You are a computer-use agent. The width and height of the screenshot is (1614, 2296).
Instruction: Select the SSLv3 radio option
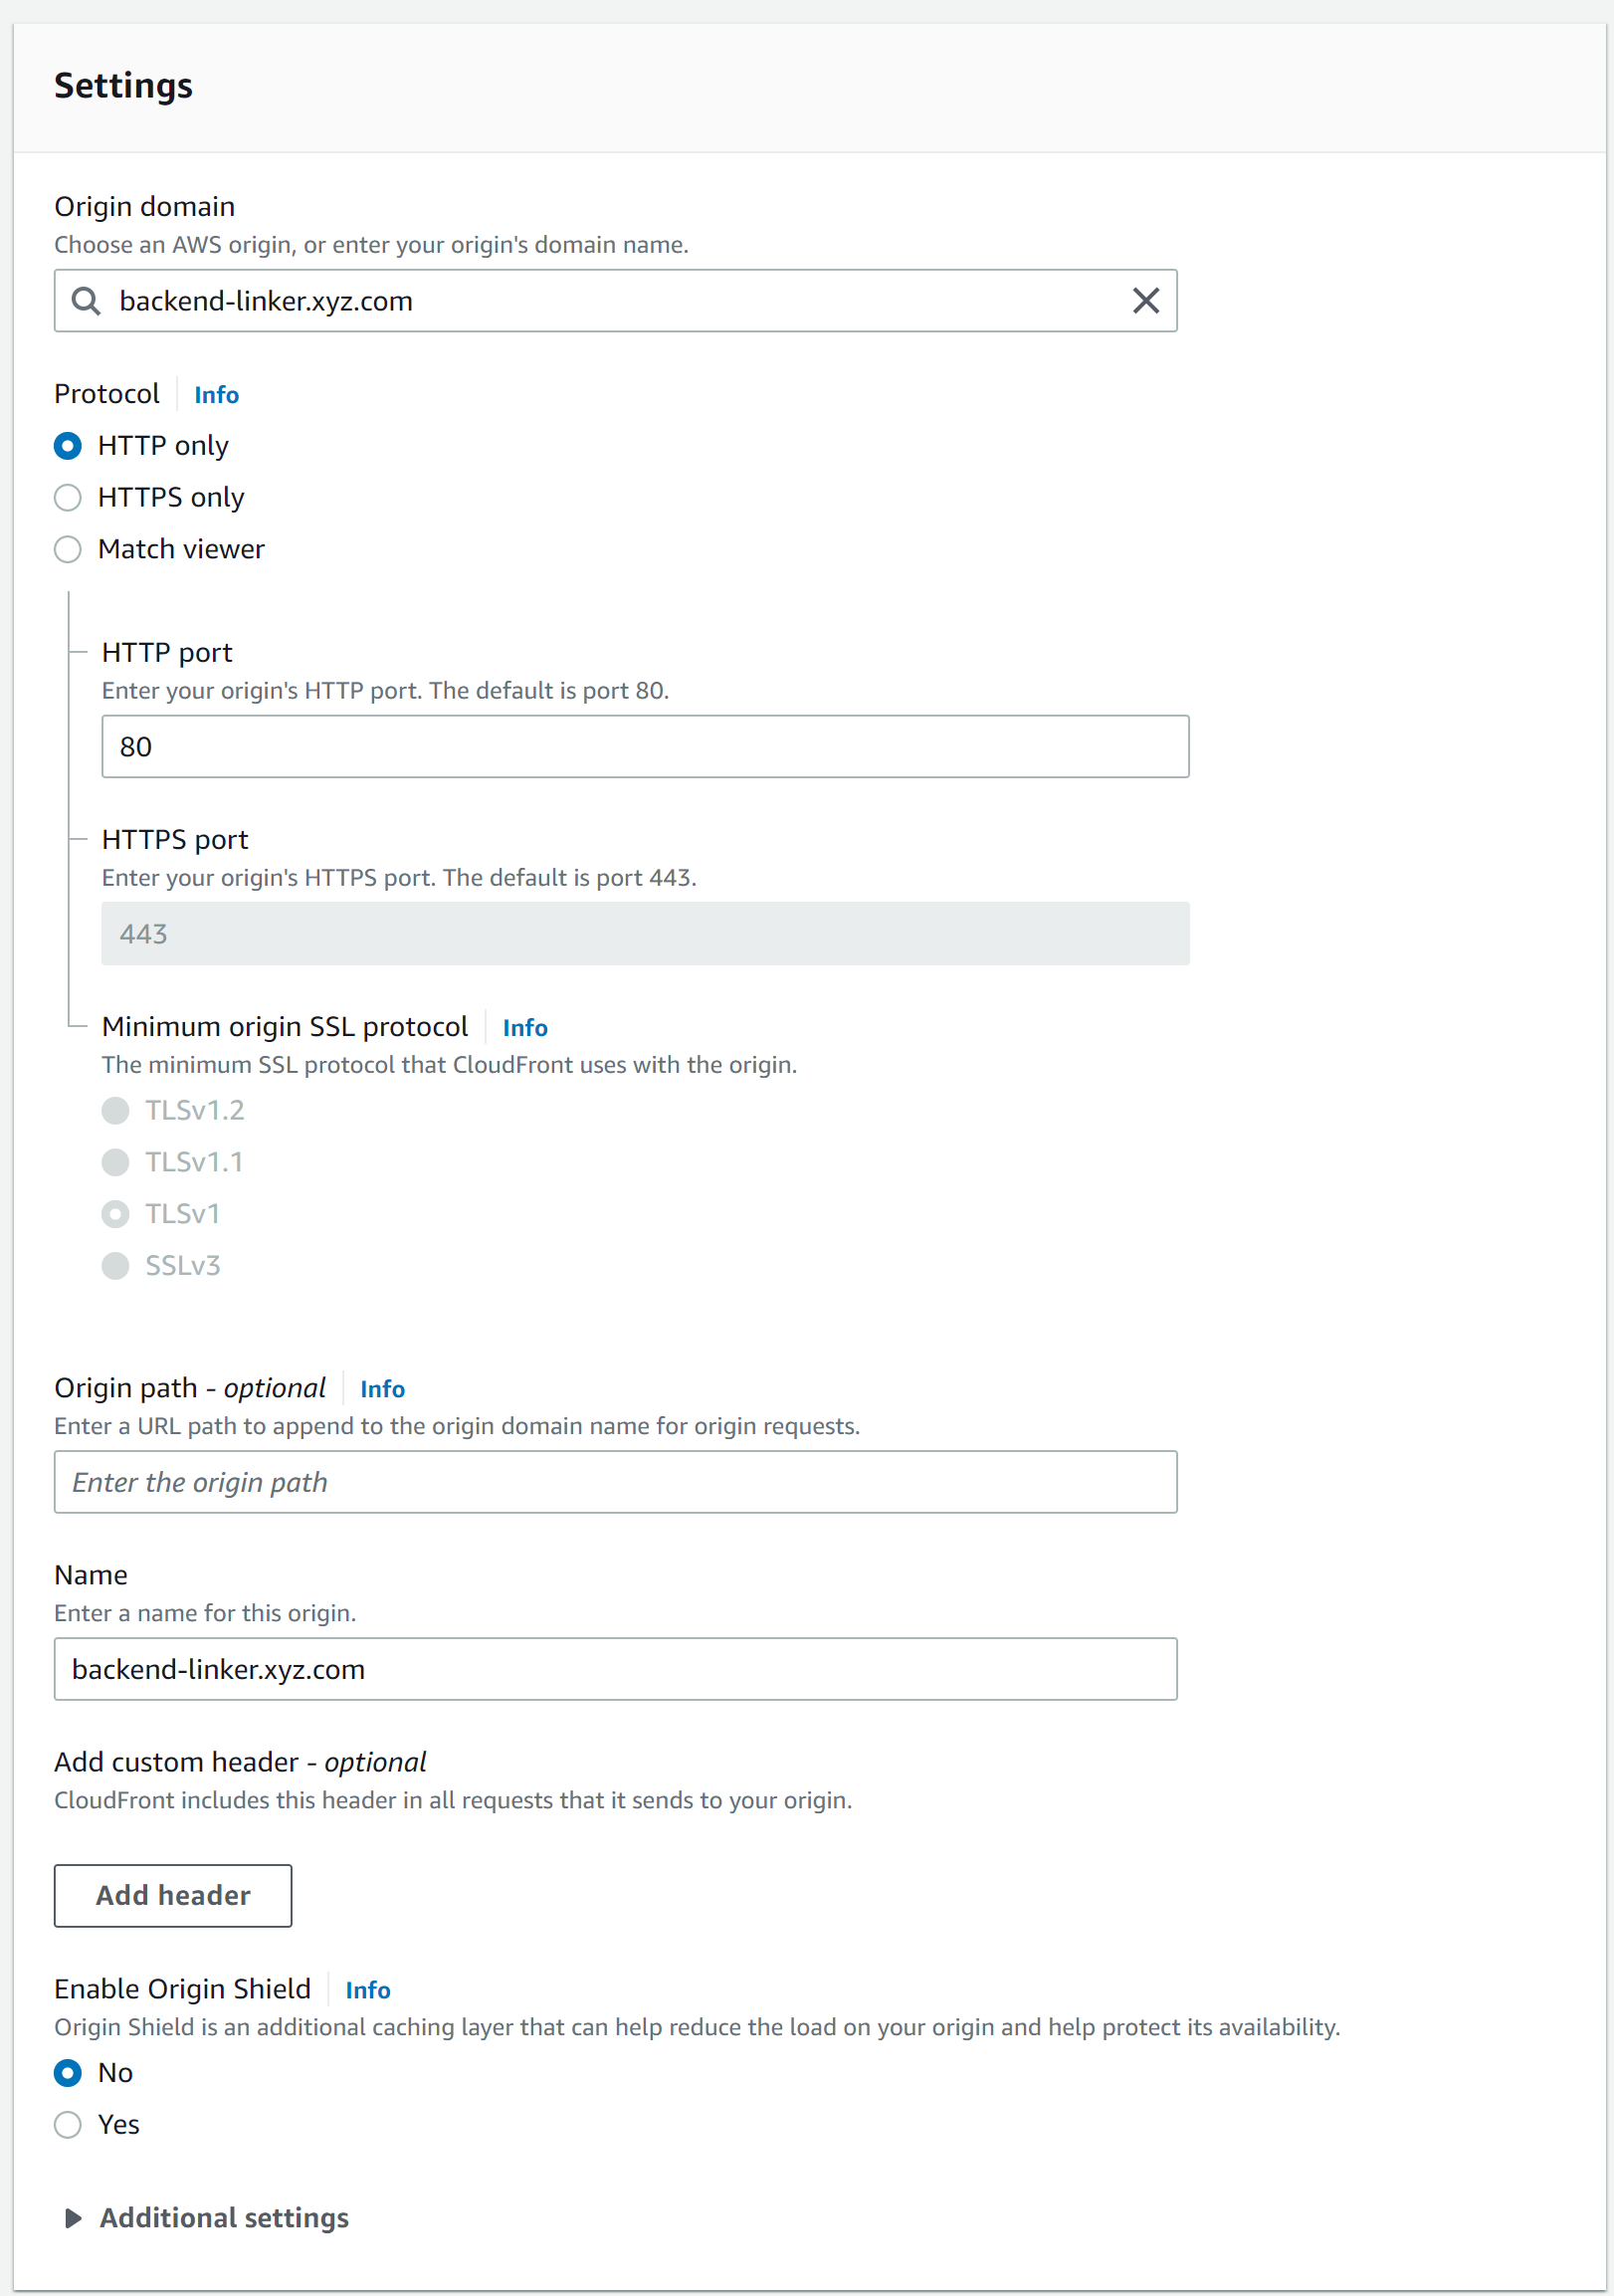tap(116, 1266)
